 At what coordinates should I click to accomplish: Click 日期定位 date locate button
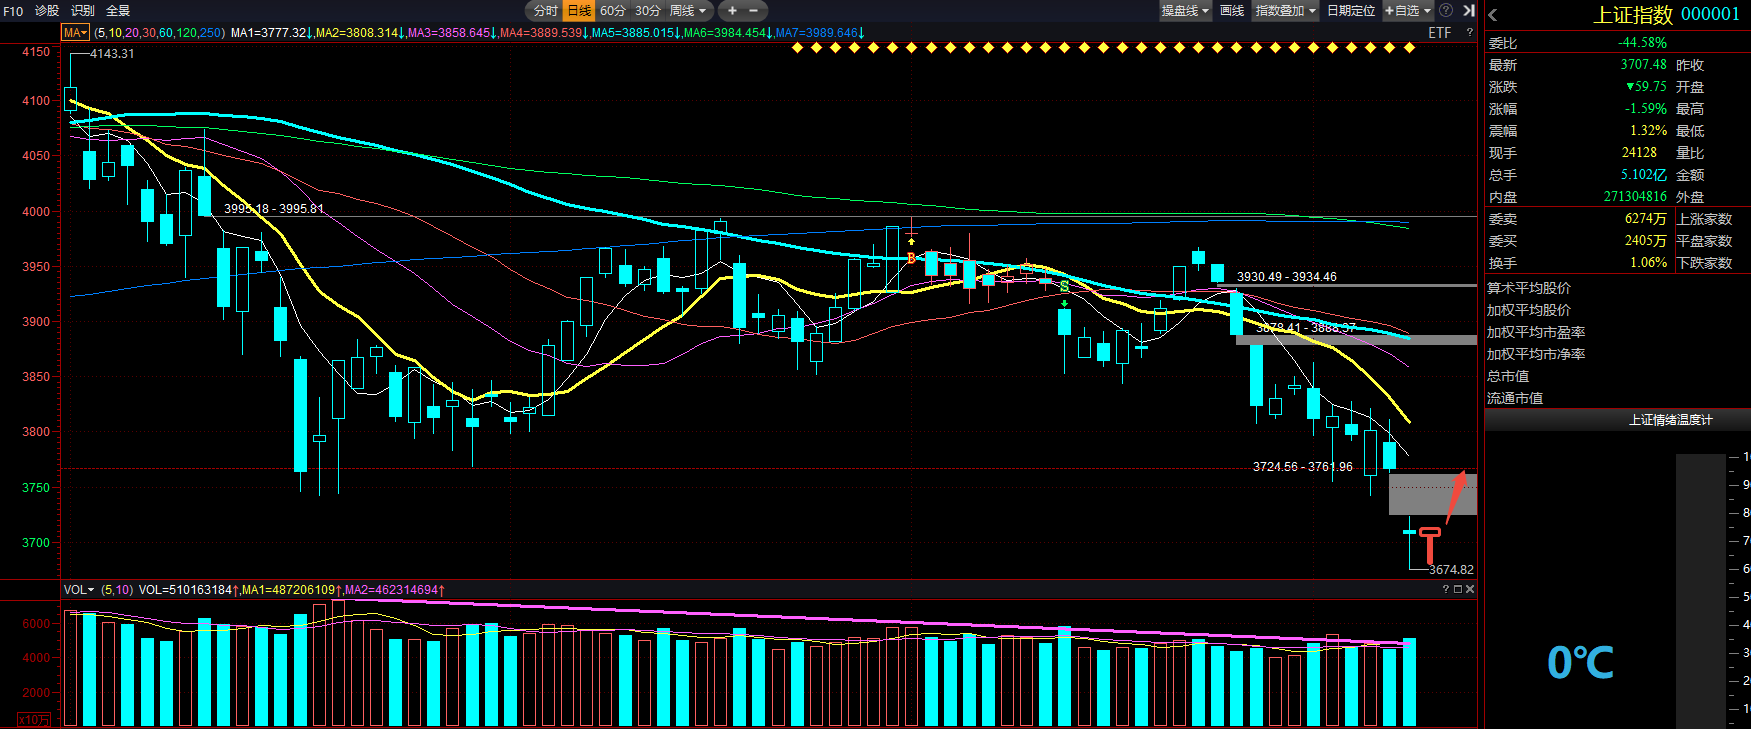[1351, 10]
